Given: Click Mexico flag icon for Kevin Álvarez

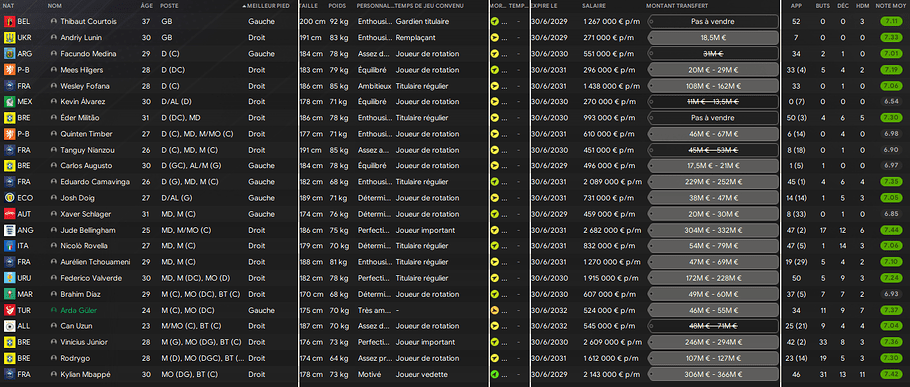Looking at the screenshot, I should click(x=9, y=102).
